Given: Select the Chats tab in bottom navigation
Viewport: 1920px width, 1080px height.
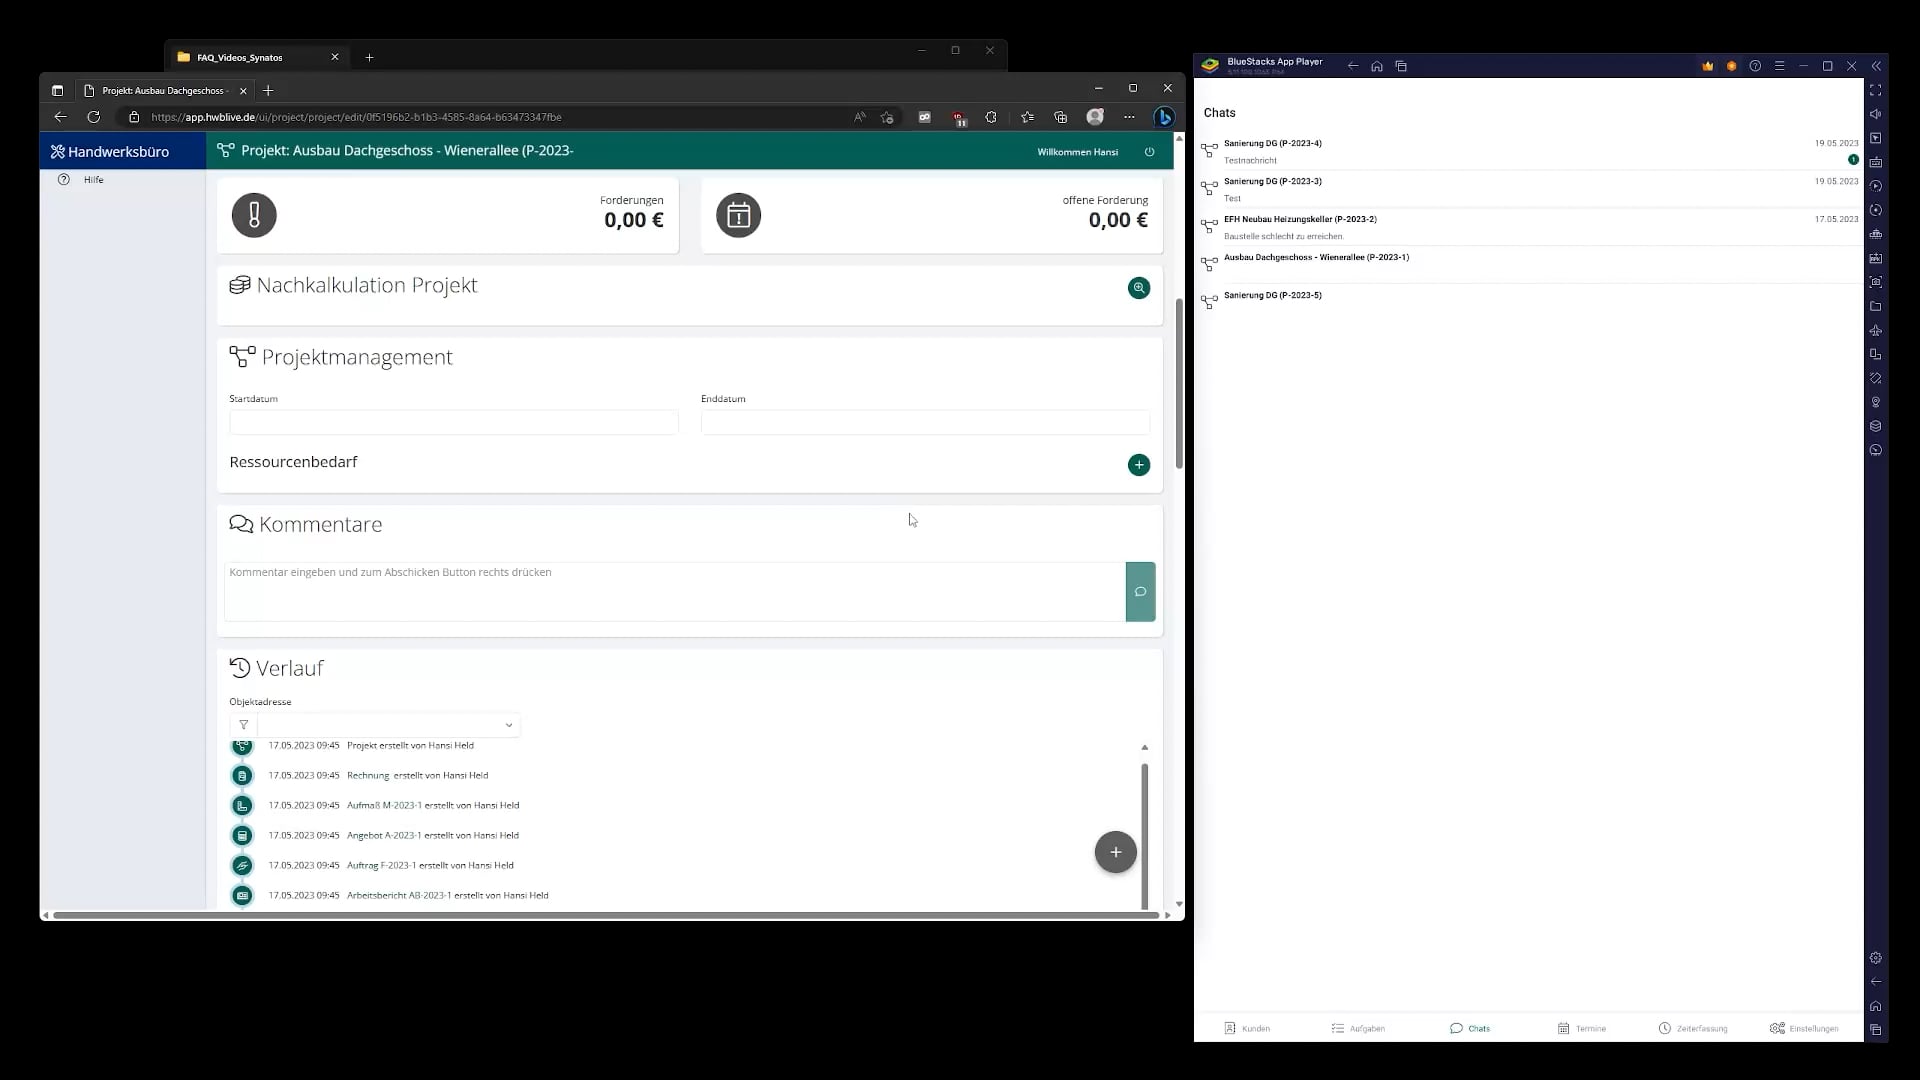Looking at the screenshot, I should click(1470, 1028).
